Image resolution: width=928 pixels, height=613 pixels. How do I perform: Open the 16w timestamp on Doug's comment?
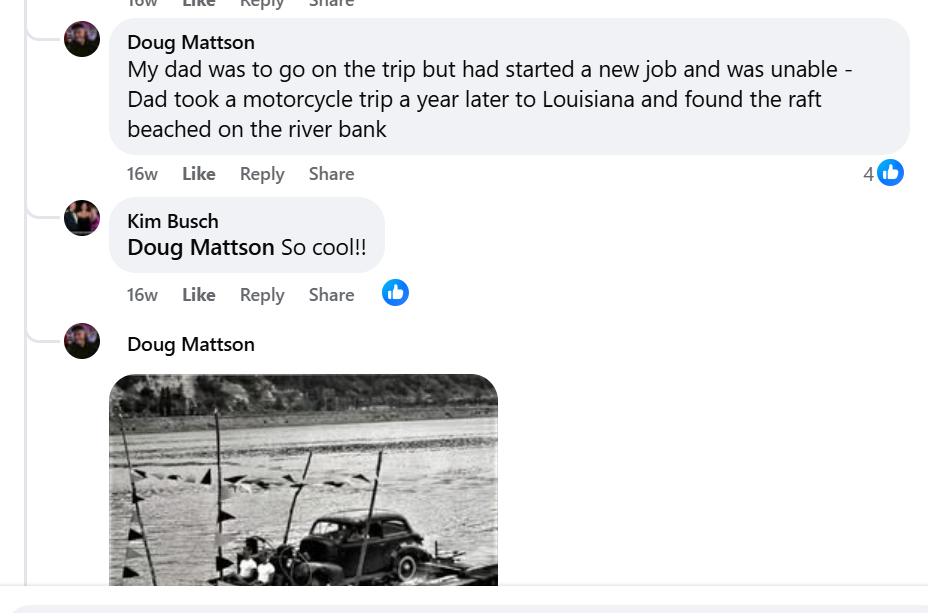[x=142, y=174]
